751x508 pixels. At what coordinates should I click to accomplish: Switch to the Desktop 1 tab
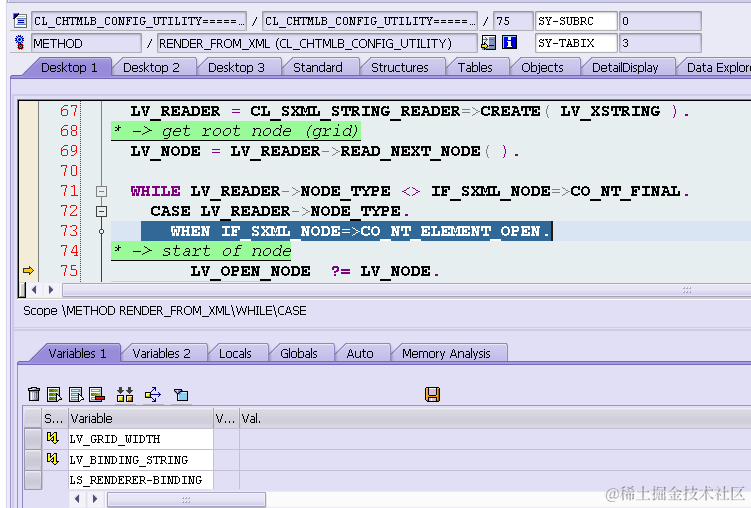pos(69,68)
